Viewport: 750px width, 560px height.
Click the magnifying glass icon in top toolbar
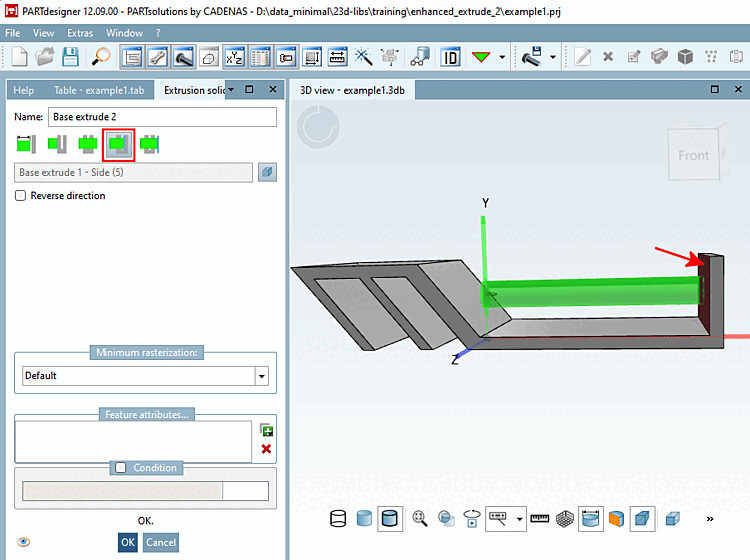click(101, 57)
